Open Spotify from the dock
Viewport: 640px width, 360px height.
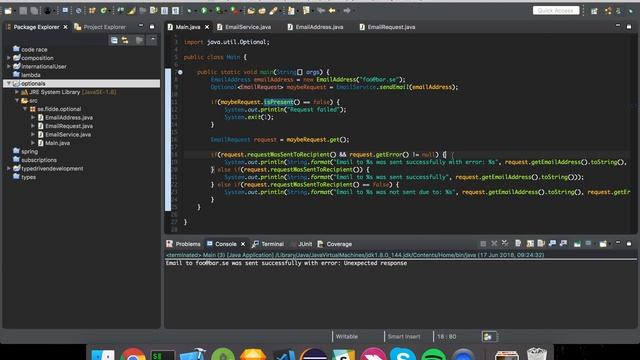click(433, 354)
